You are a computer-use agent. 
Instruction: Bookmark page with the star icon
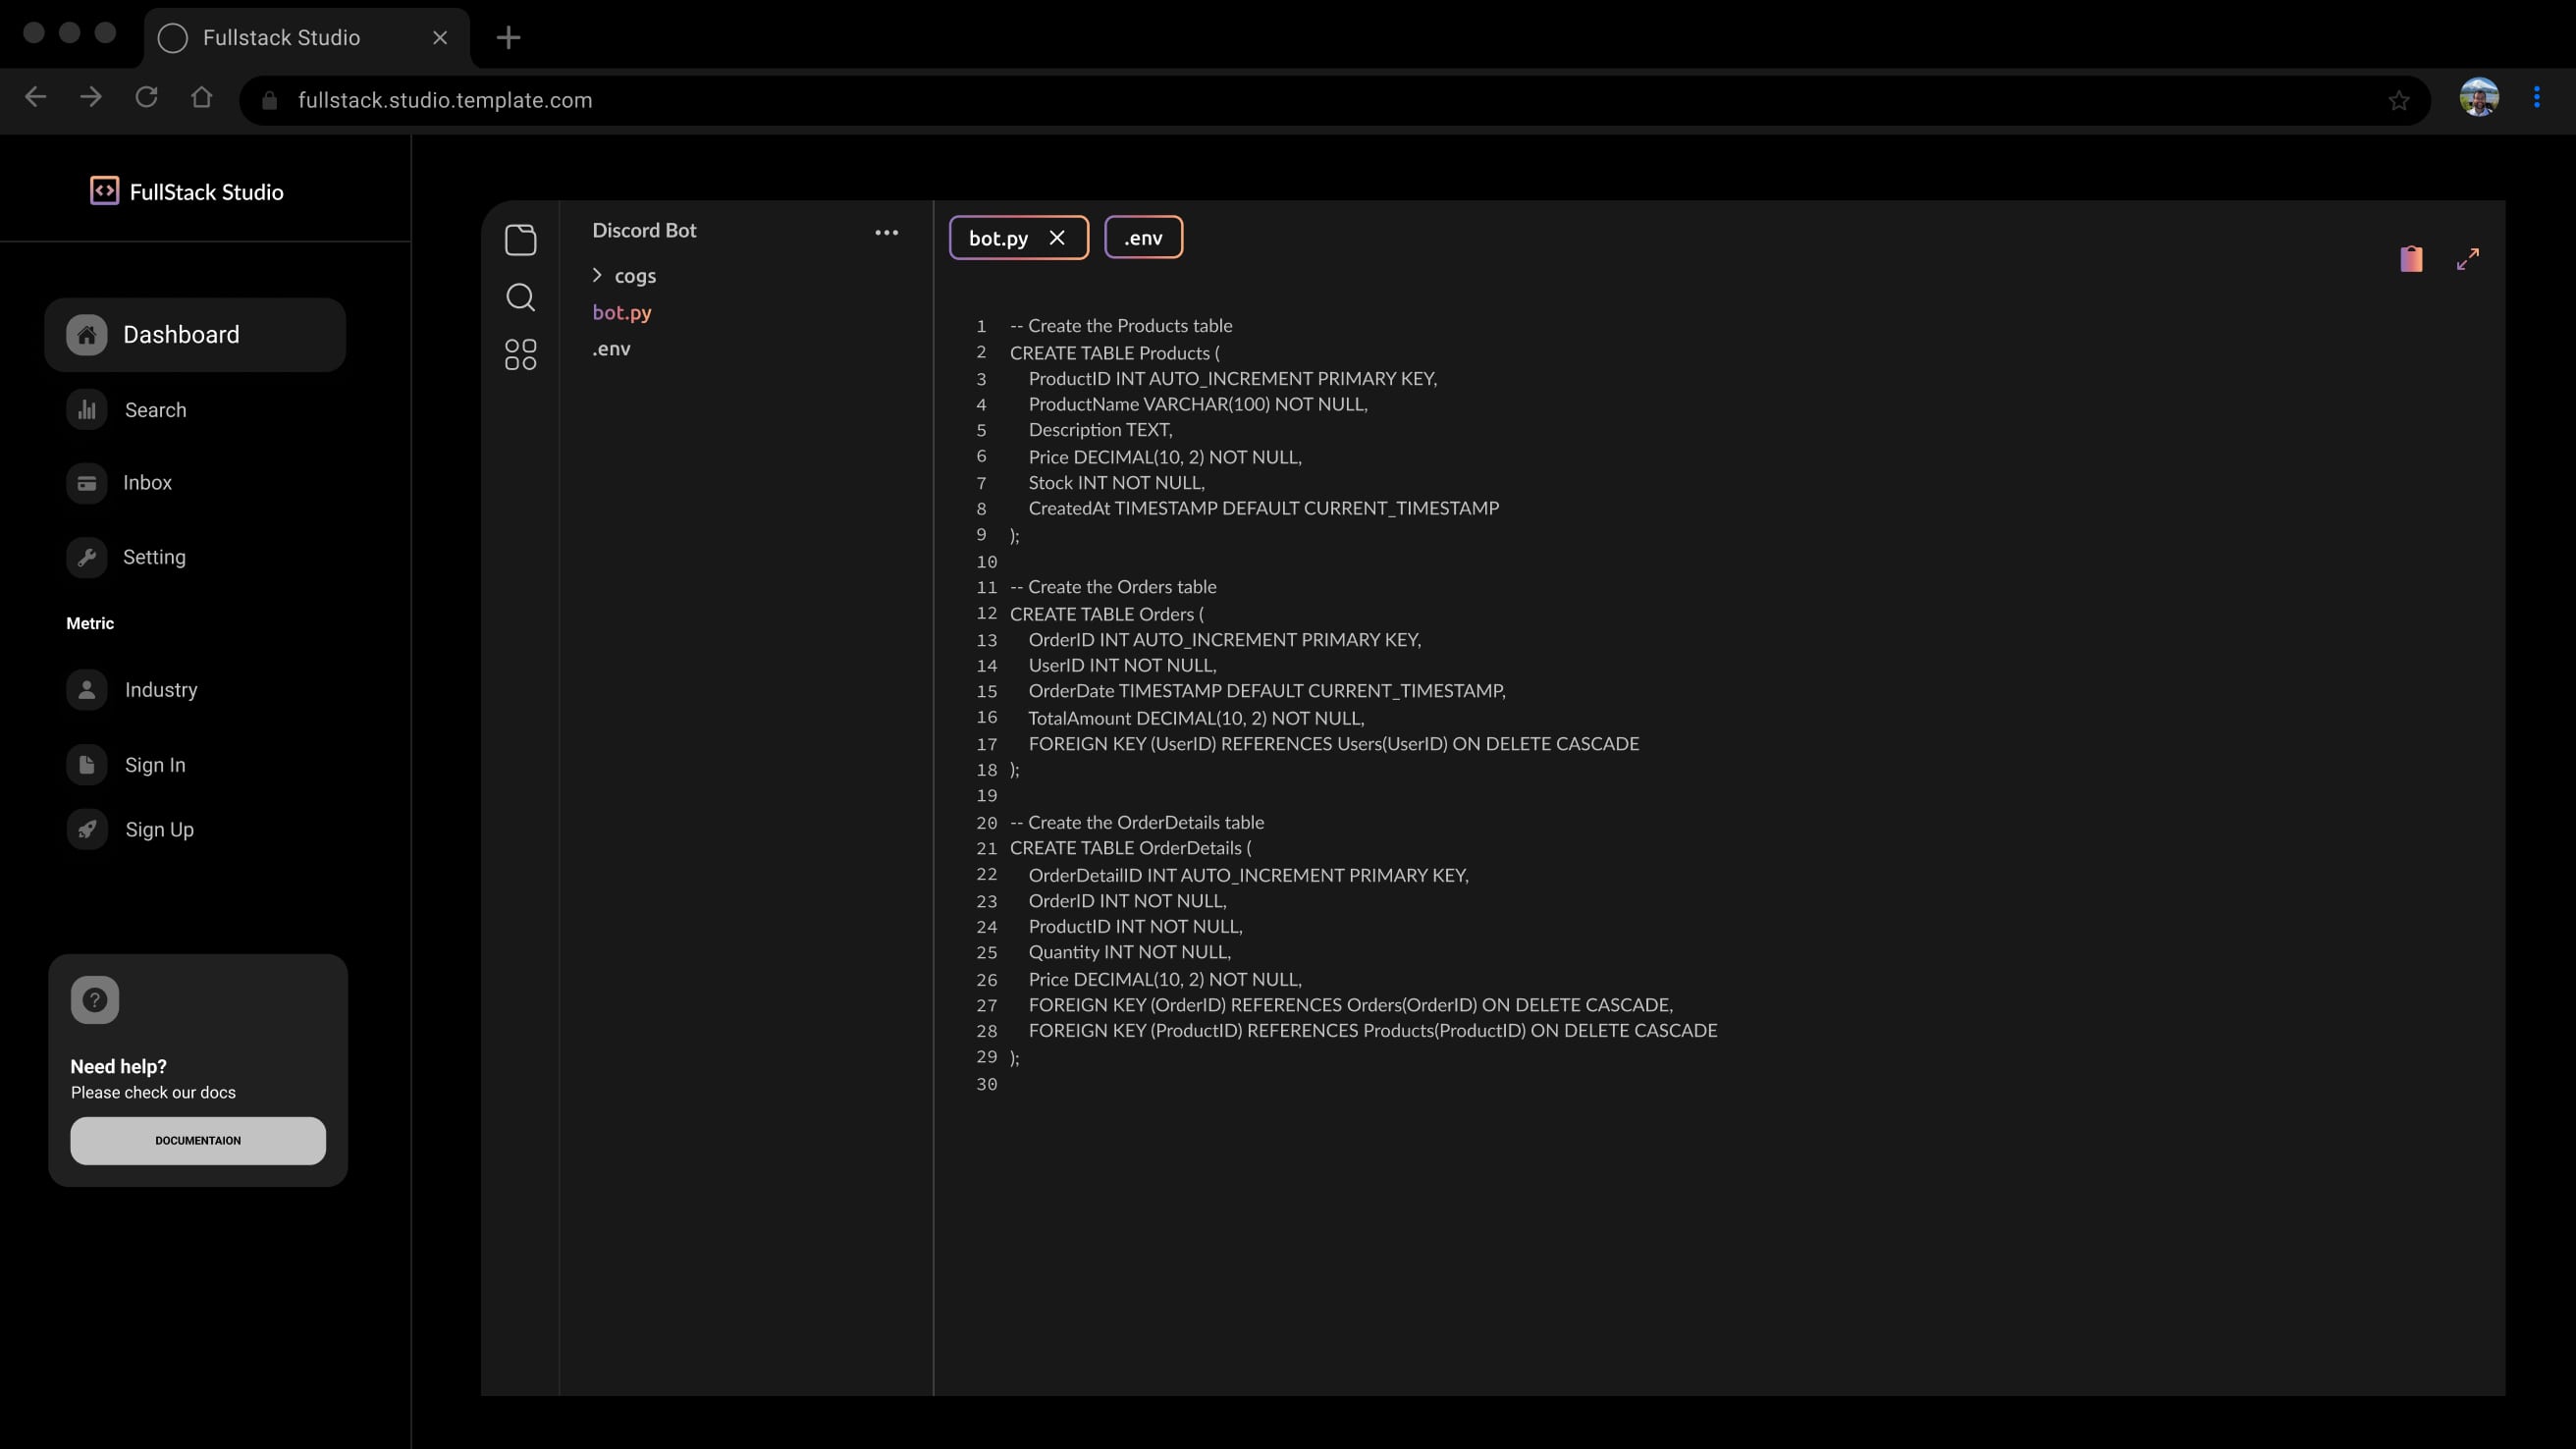[x=2398, y=100]
